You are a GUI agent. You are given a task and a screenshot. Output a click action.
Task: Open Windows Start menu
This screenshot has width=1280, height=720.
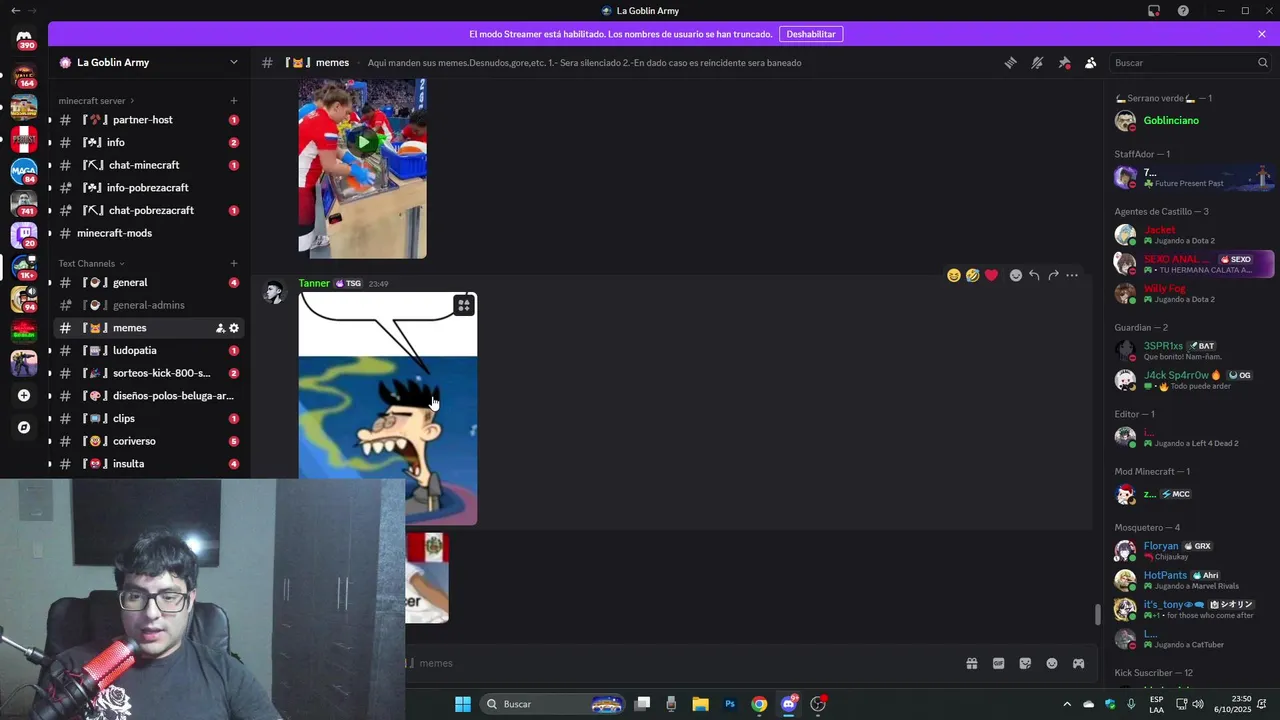pyautogui.click(x=463, y=704)
